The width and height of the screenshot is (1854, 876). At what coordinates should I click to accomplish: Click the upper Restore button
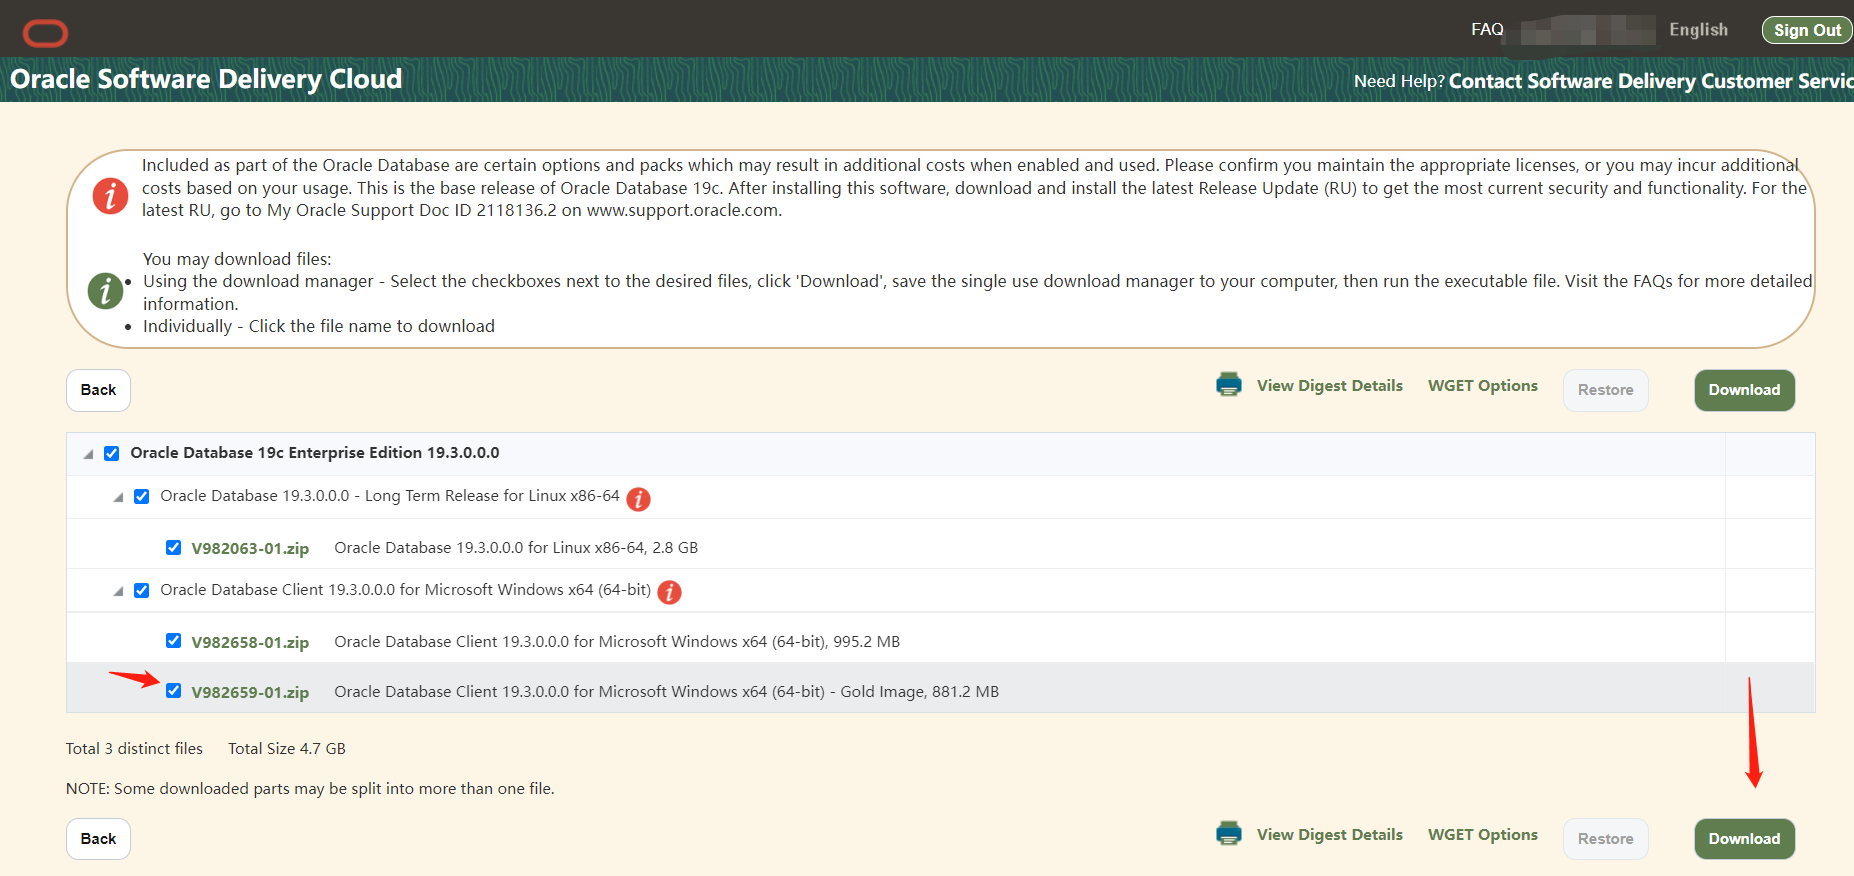[1605, 390]
